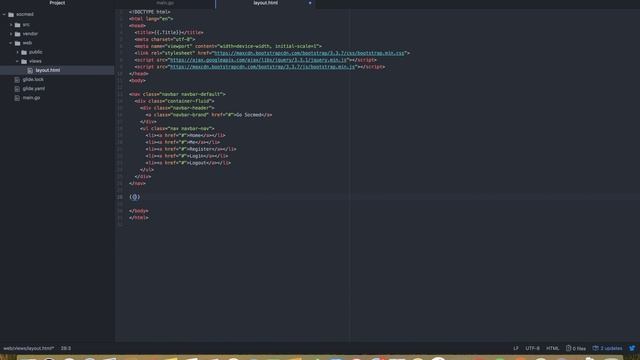
Task: Click the DOCTYPE html line
Action: point(150,12)
